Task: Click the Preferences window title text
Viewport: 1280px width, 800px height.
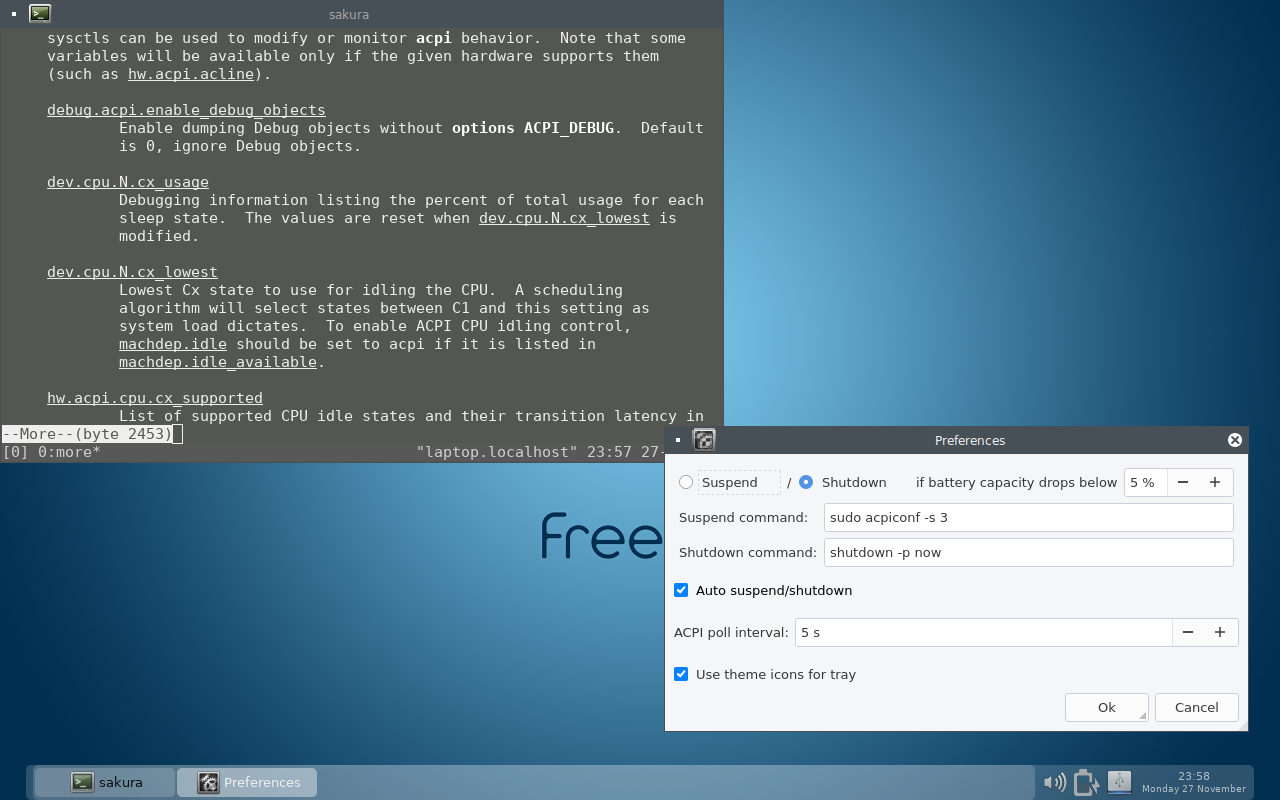Action: pyautogui.click(x=970, y=440)
